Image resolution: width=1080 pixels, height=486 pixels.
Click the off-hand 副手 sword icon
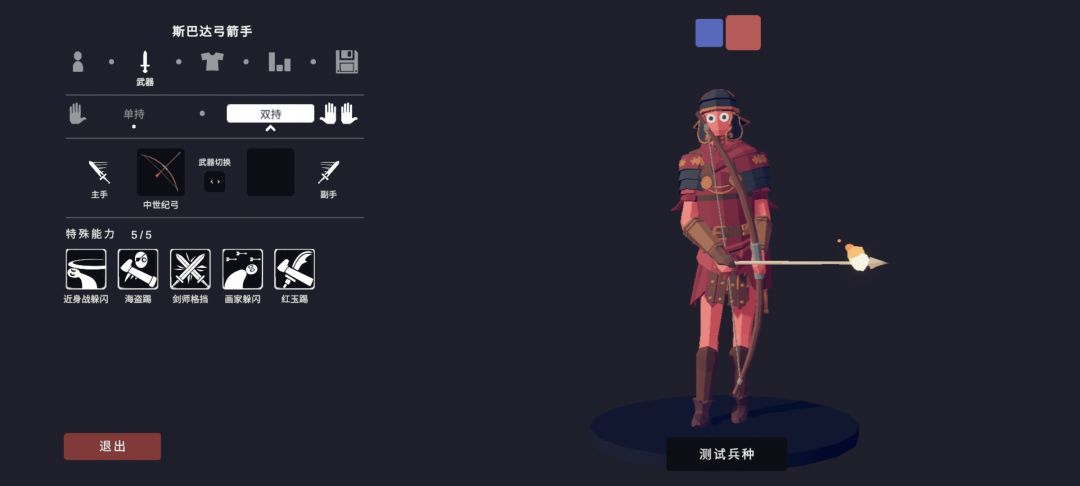tap(329, 172)
